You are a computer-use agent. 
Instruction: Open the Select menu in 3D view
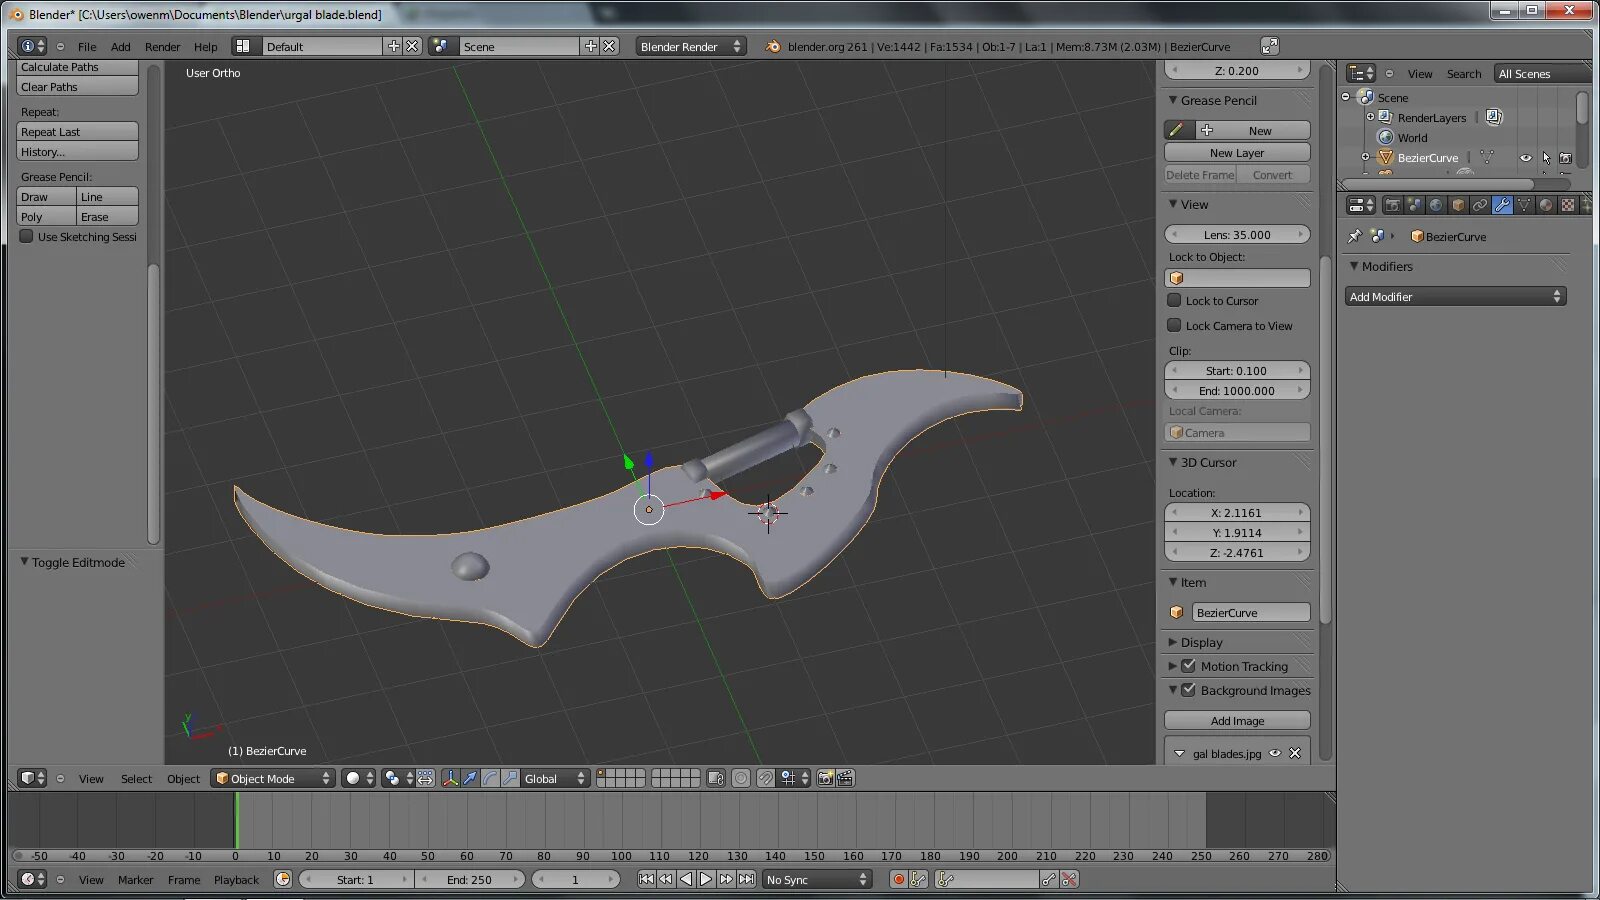[x=136, y=778]
